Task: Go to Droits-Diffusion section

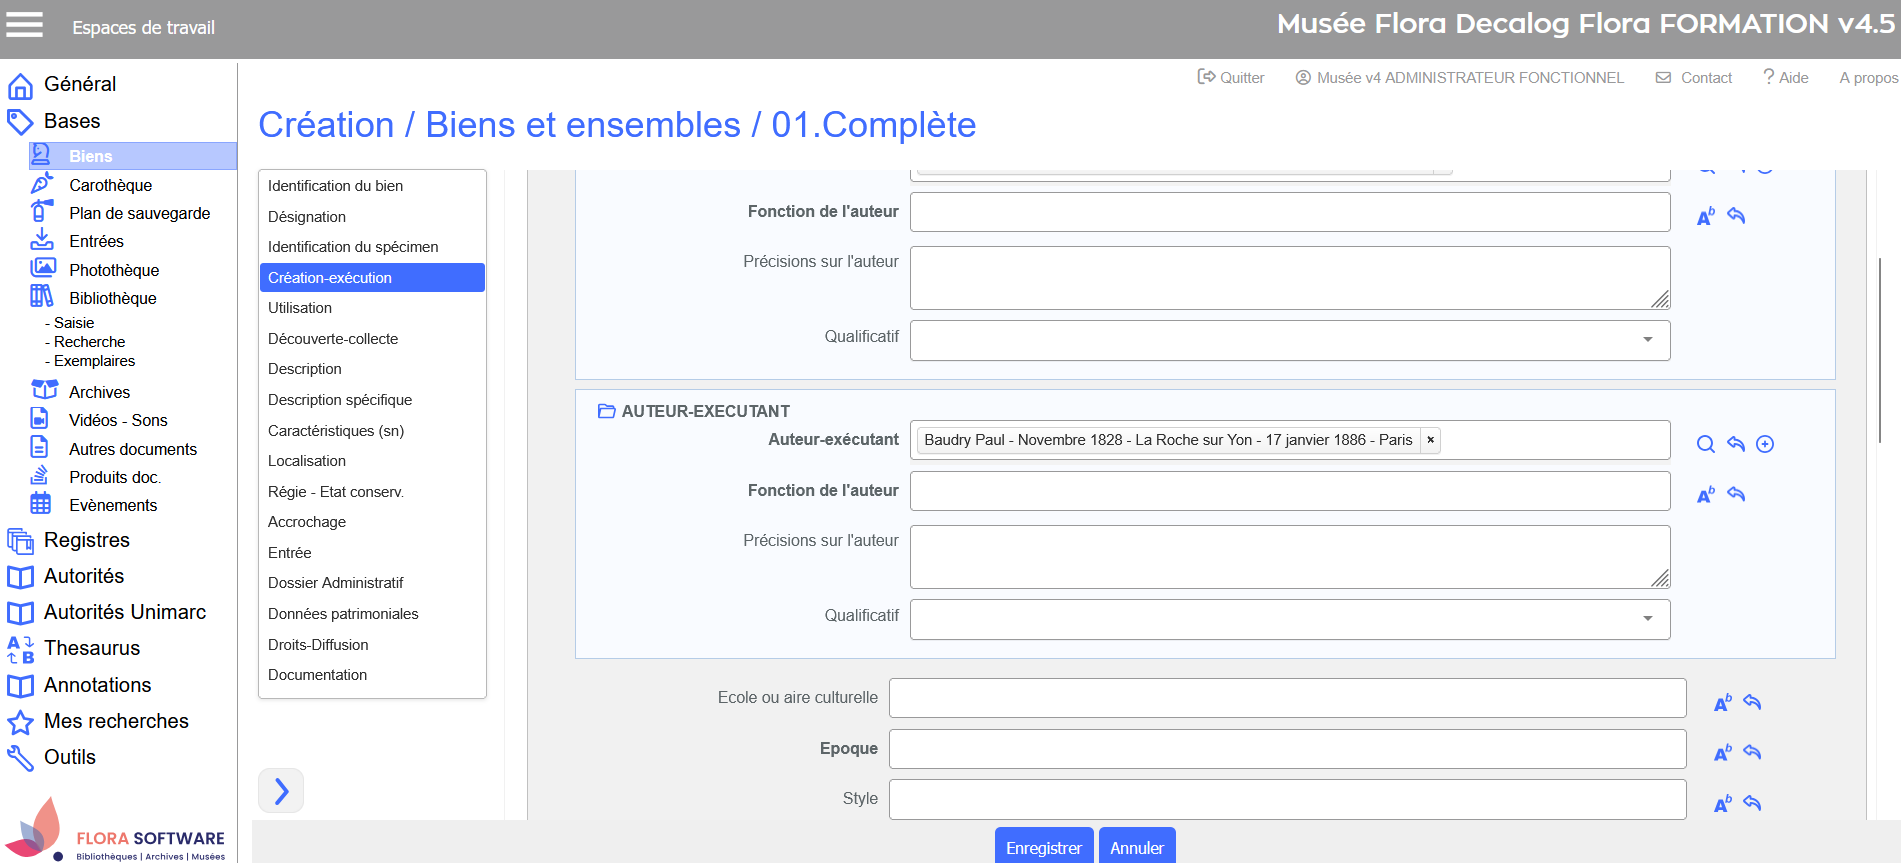Action: [318, 645]
